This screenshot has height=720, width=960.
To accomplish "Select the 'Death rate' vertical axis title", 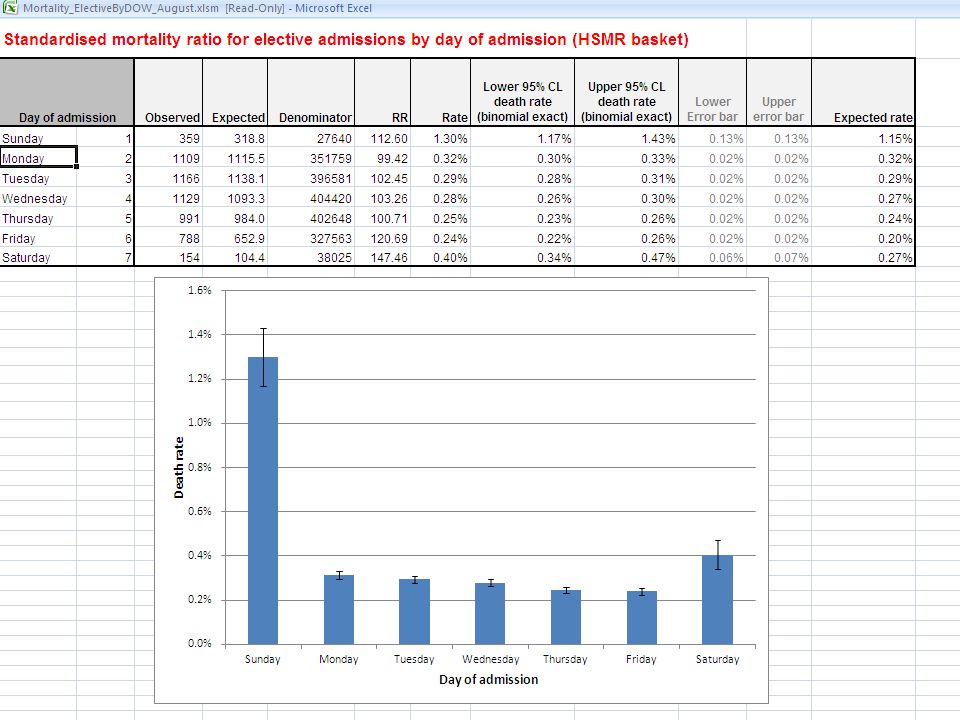I will coord(179,467).
